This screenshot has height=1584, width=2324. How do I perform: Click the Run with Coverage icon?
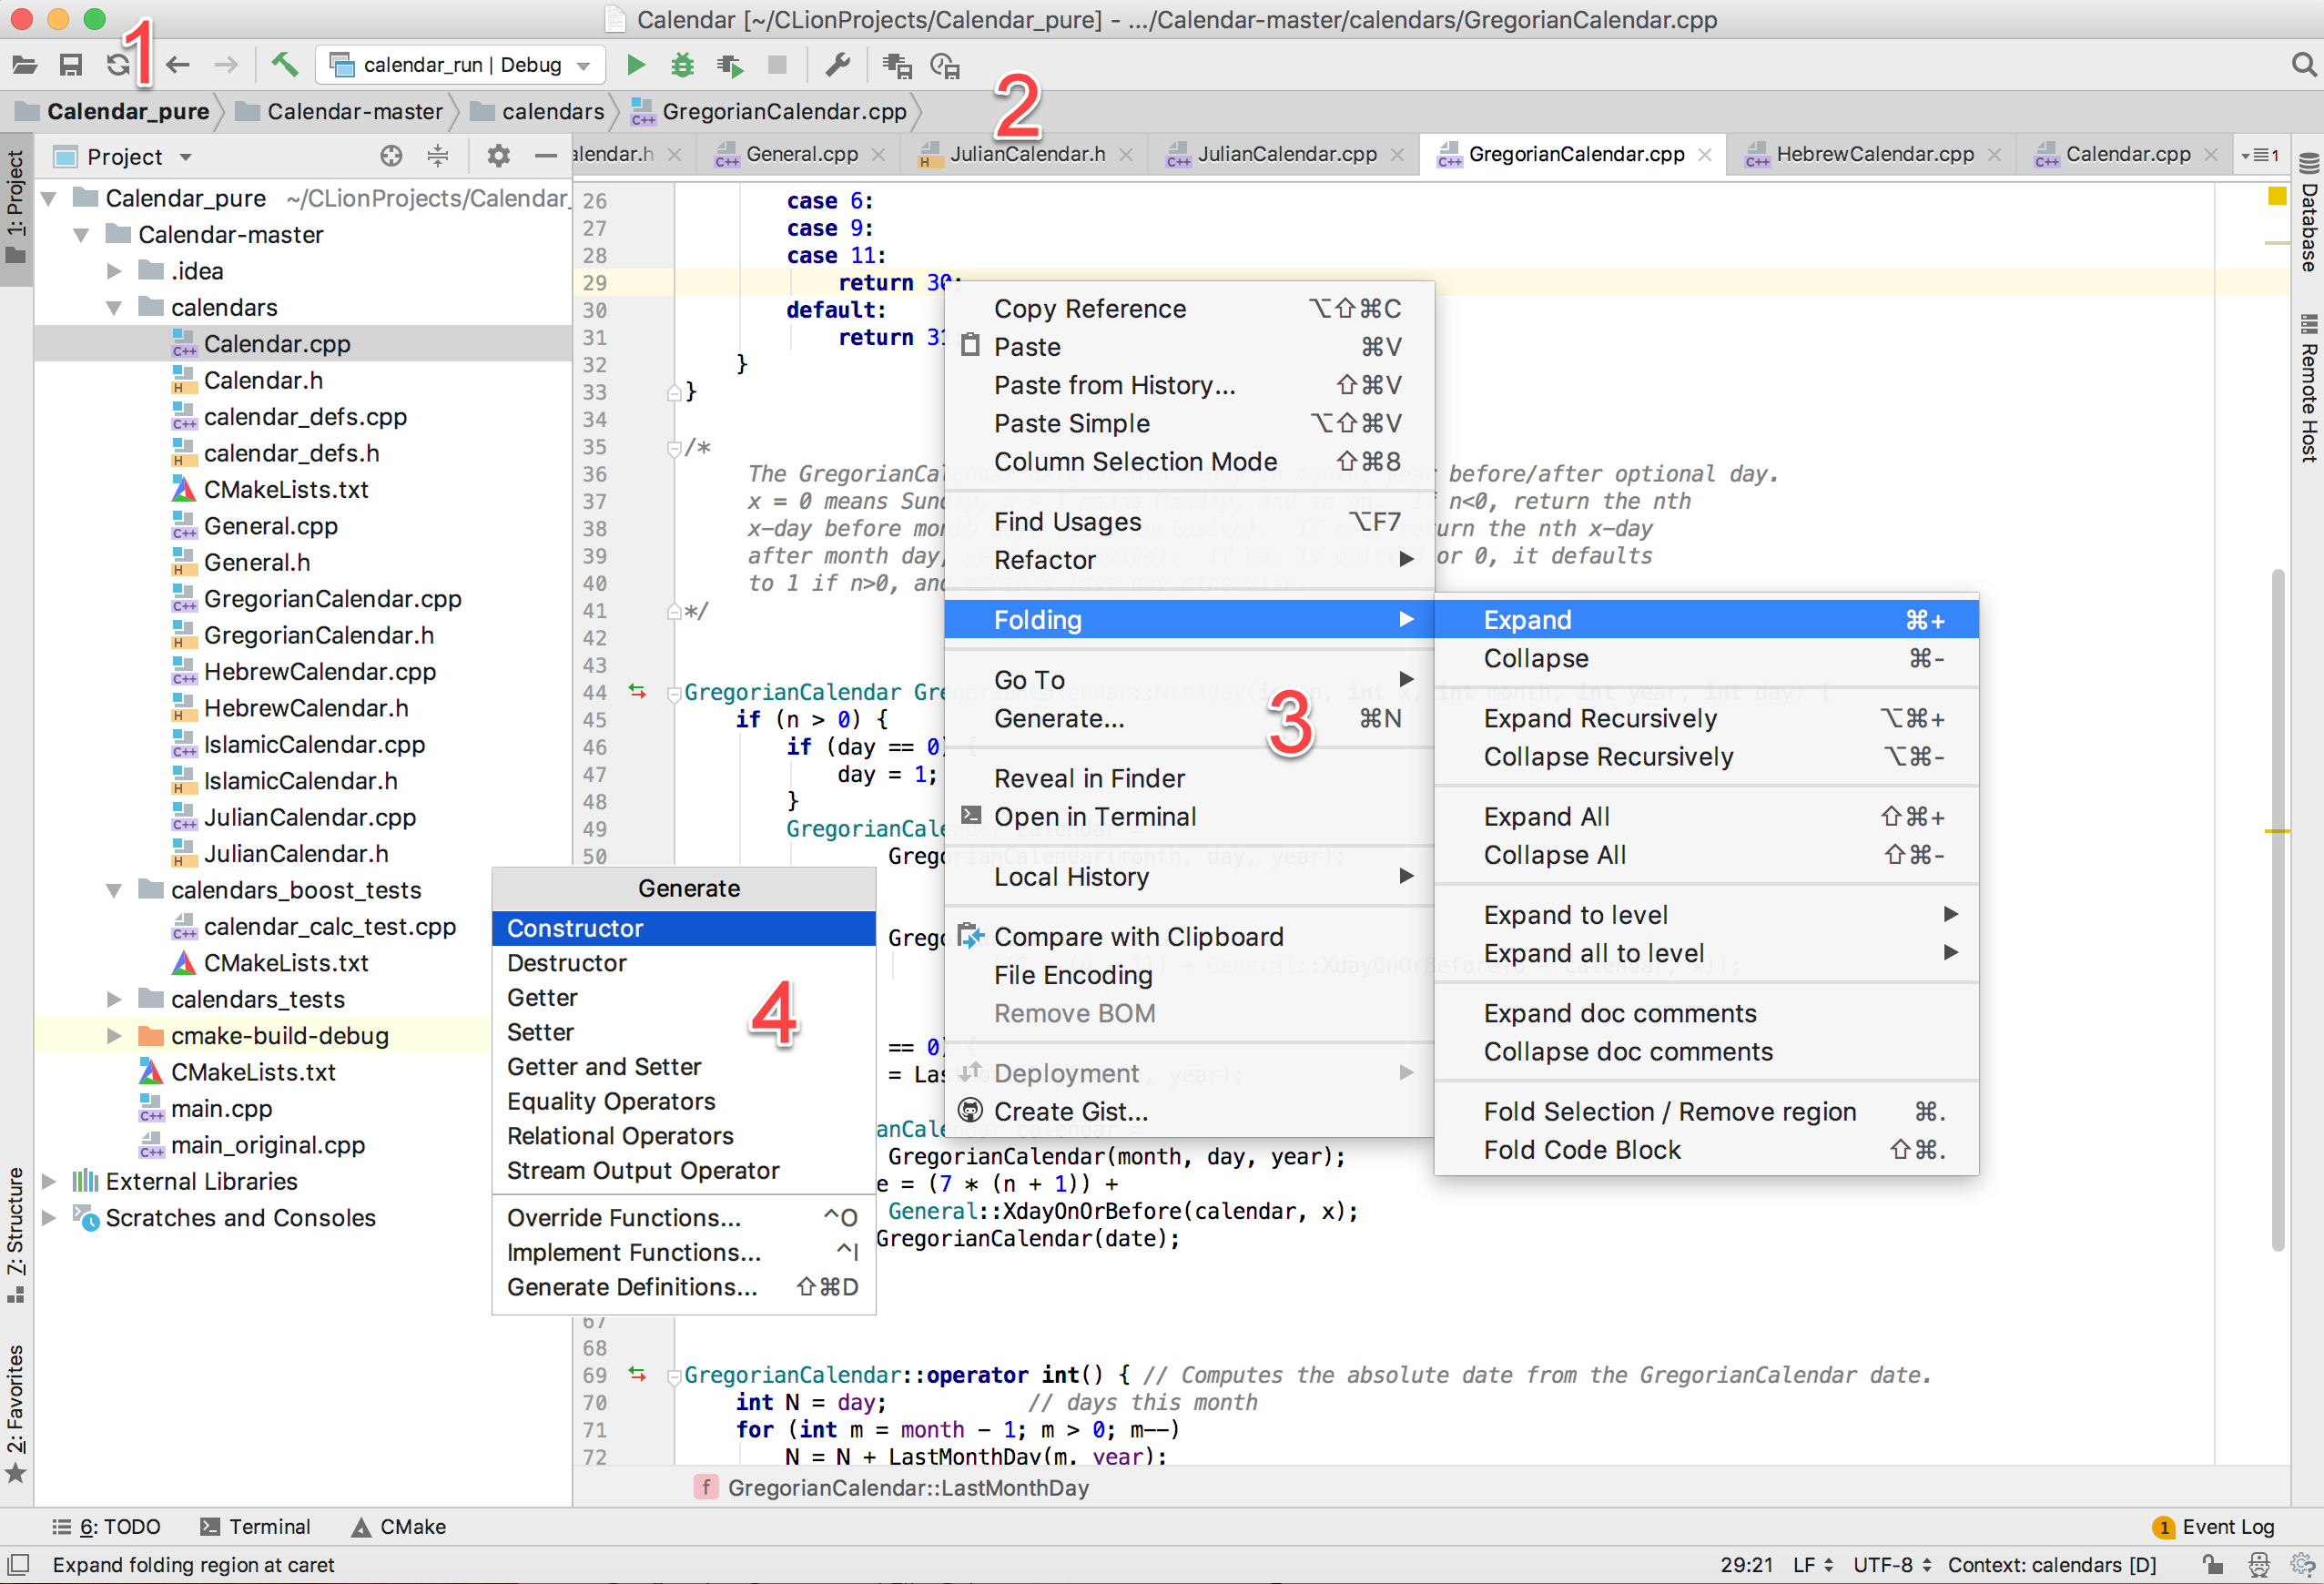coord(730,65)
